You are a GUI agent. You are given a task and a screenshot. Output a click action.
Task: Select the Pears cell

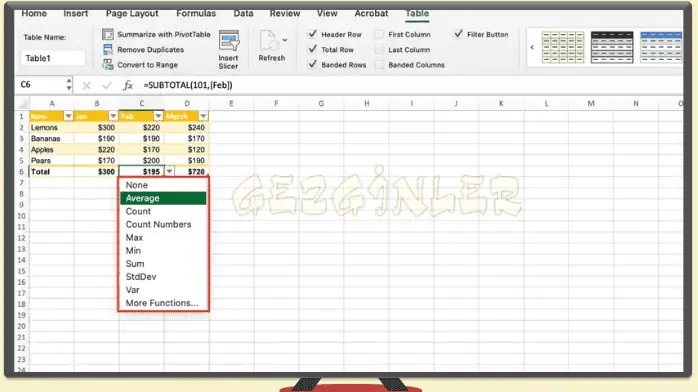point(51,160)
